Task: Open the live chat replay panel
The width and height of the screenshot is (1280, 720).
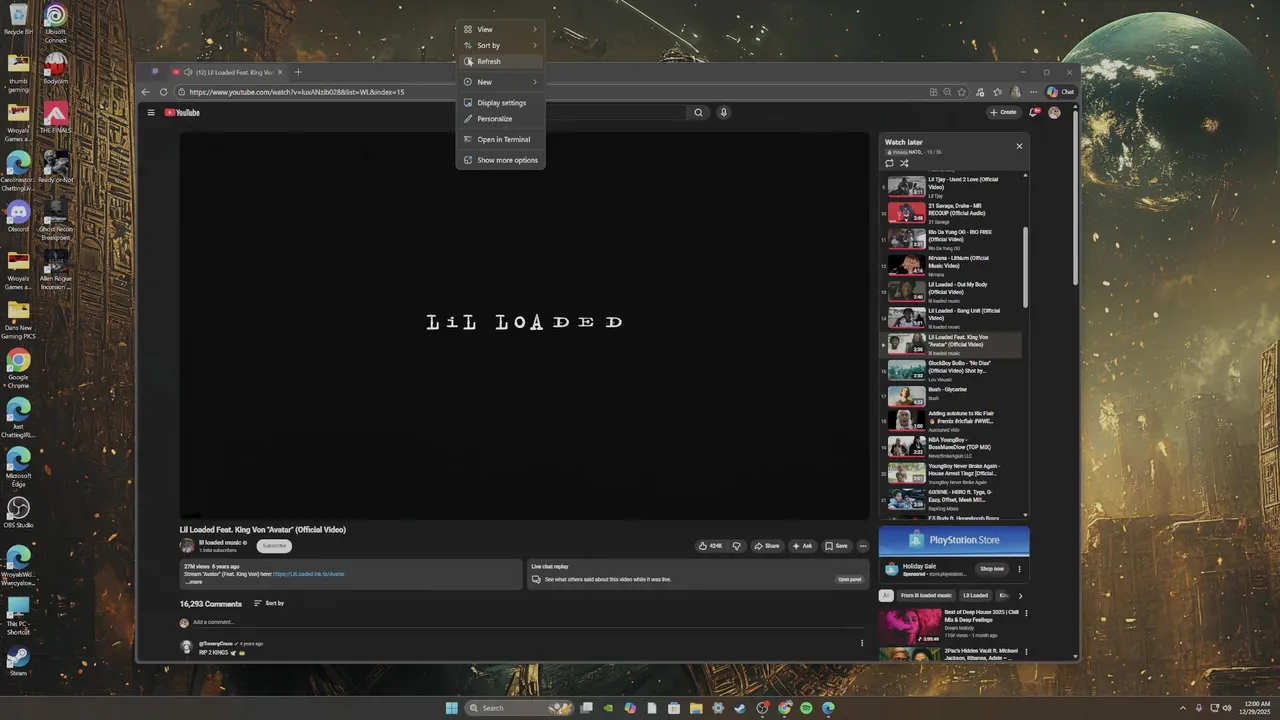Action: point(849,579)
